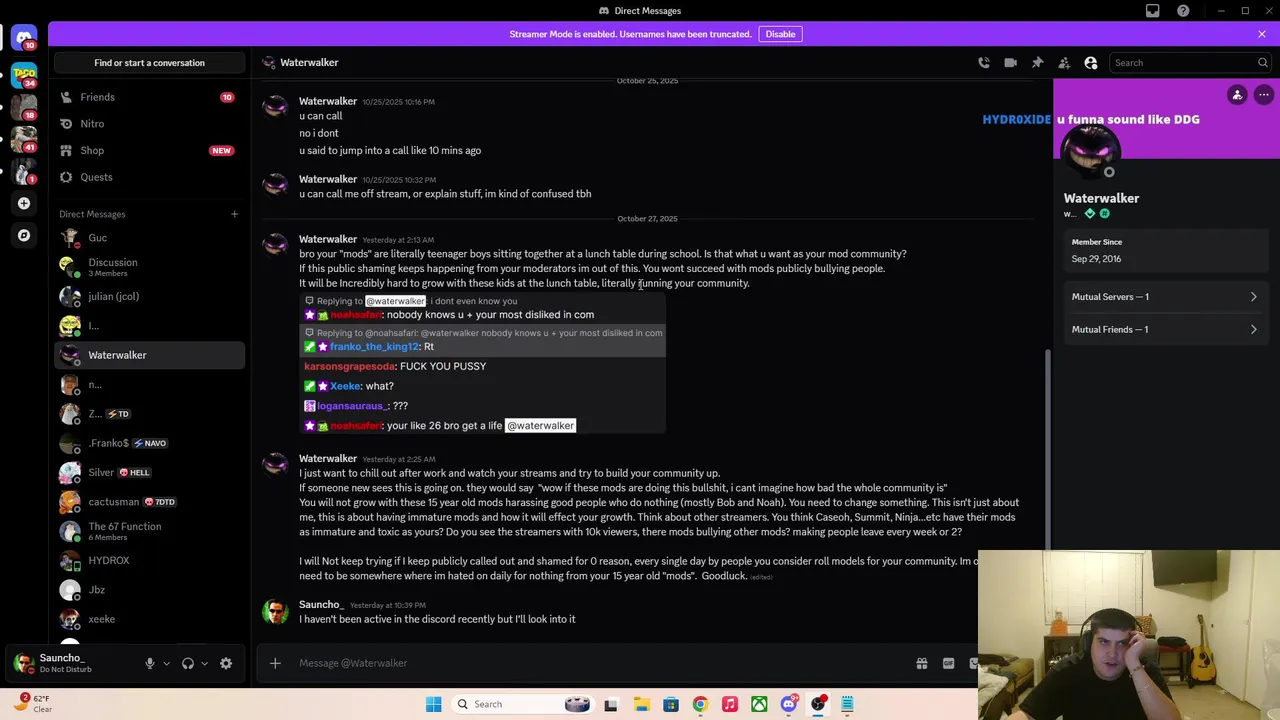1280x720 pixels.
Task: Click the Windows taskbar Search box
Action: [x=523, y=704]
